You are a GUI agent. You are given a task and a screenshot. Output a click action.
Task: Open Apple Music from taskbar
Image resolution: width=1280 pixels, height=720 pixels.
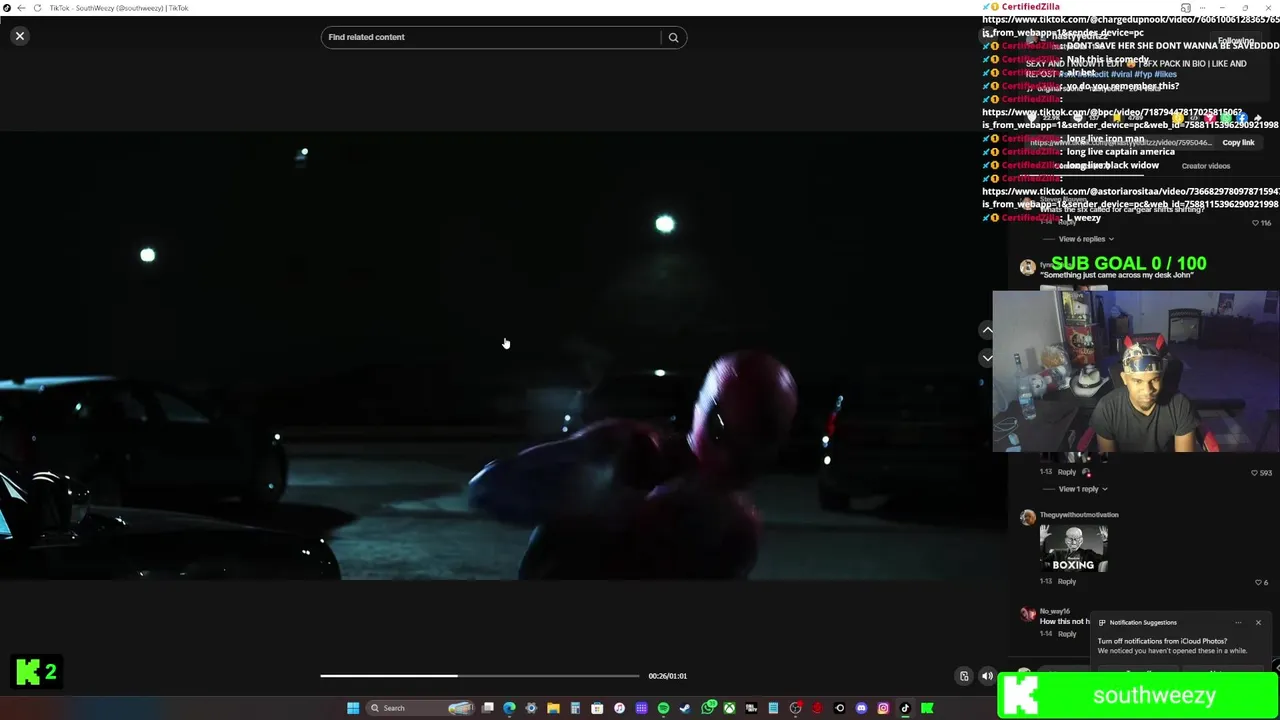[619, 708]
